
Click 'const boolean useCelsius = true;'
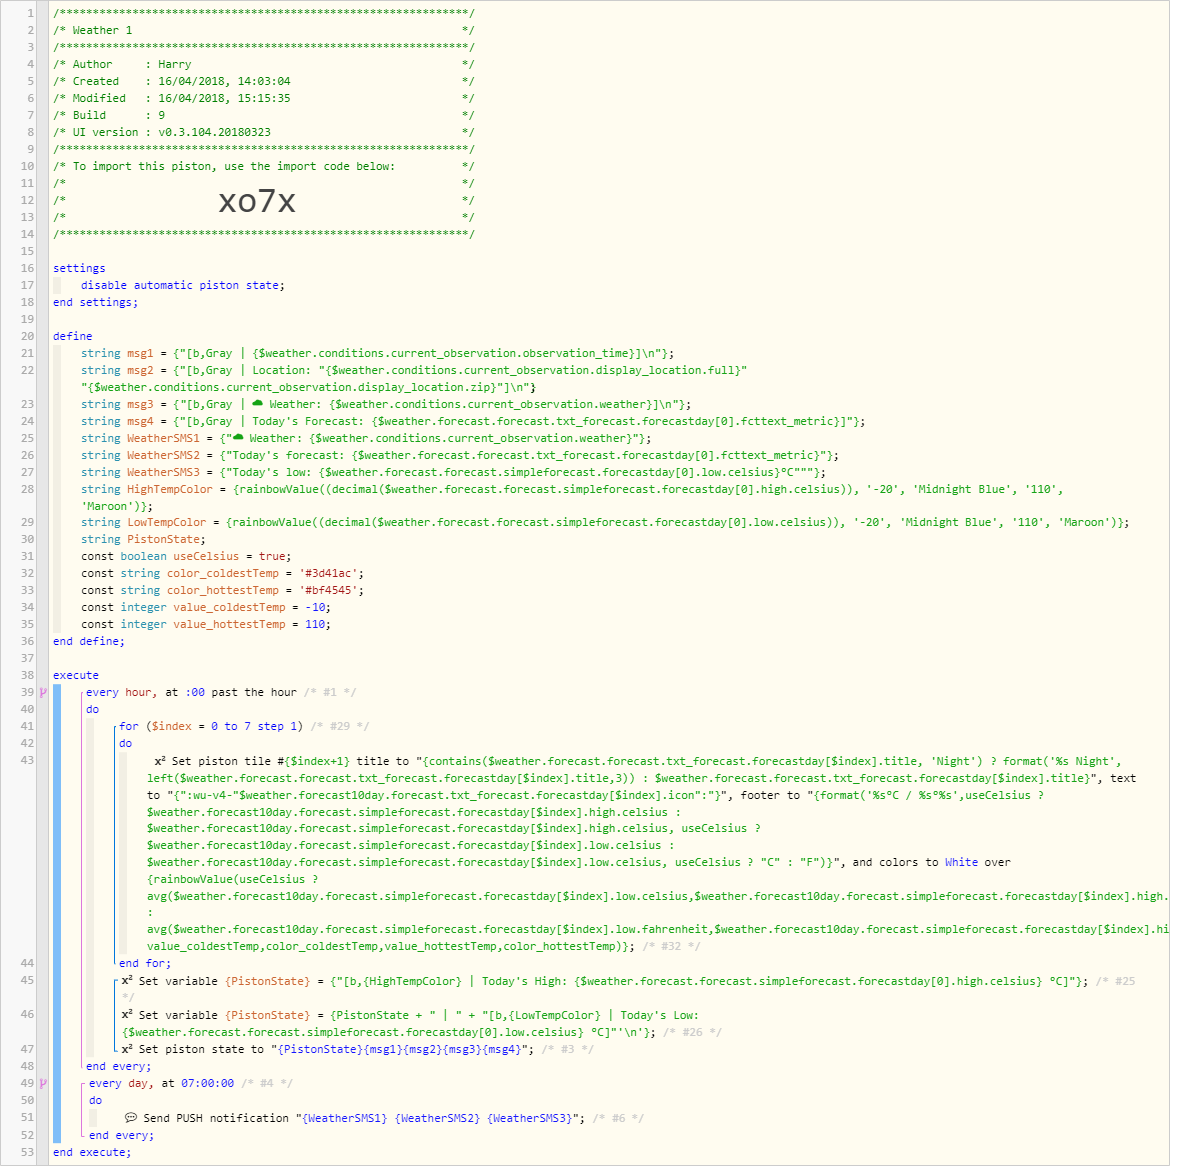pyautogui.click(x=186, y=559)
